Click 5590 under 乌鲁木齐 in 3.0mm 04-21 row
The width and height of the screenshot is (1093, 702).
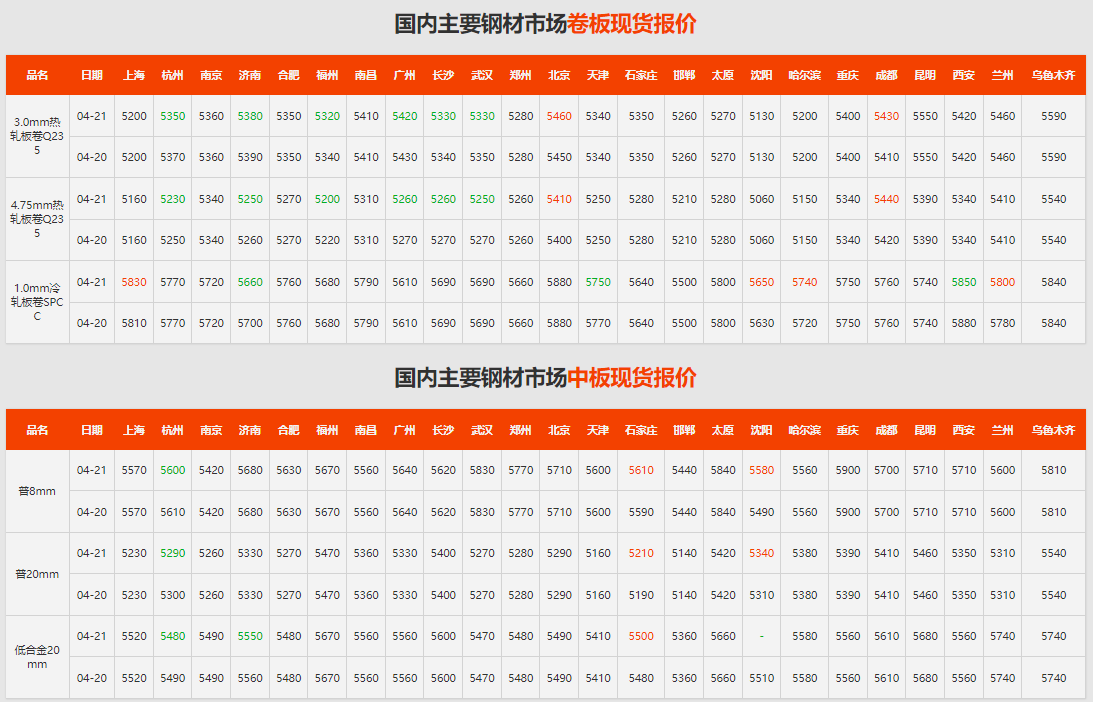click(x=1053, y=116)
